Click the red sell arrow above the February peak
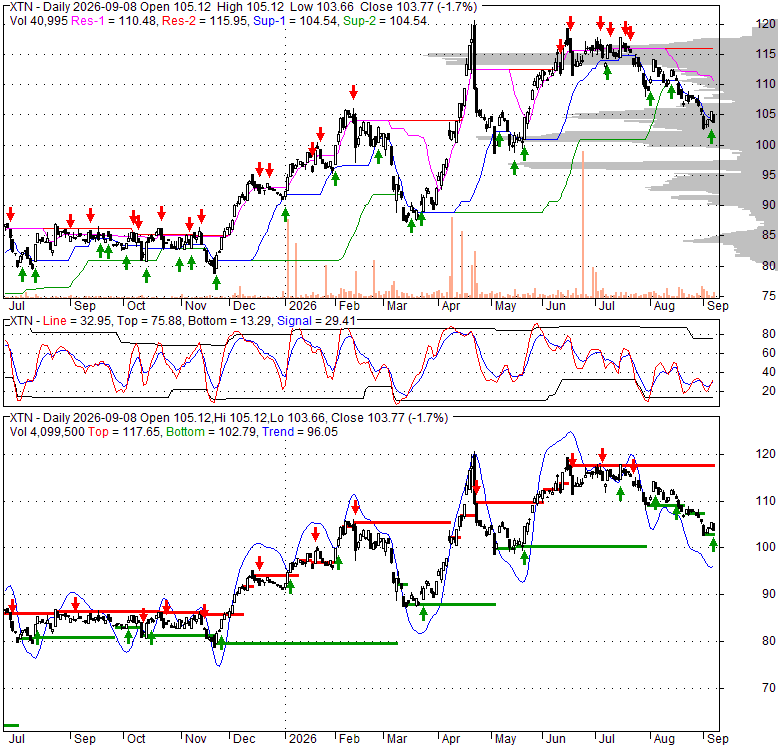Screen dimensions: 780x745 click(353, 93)
